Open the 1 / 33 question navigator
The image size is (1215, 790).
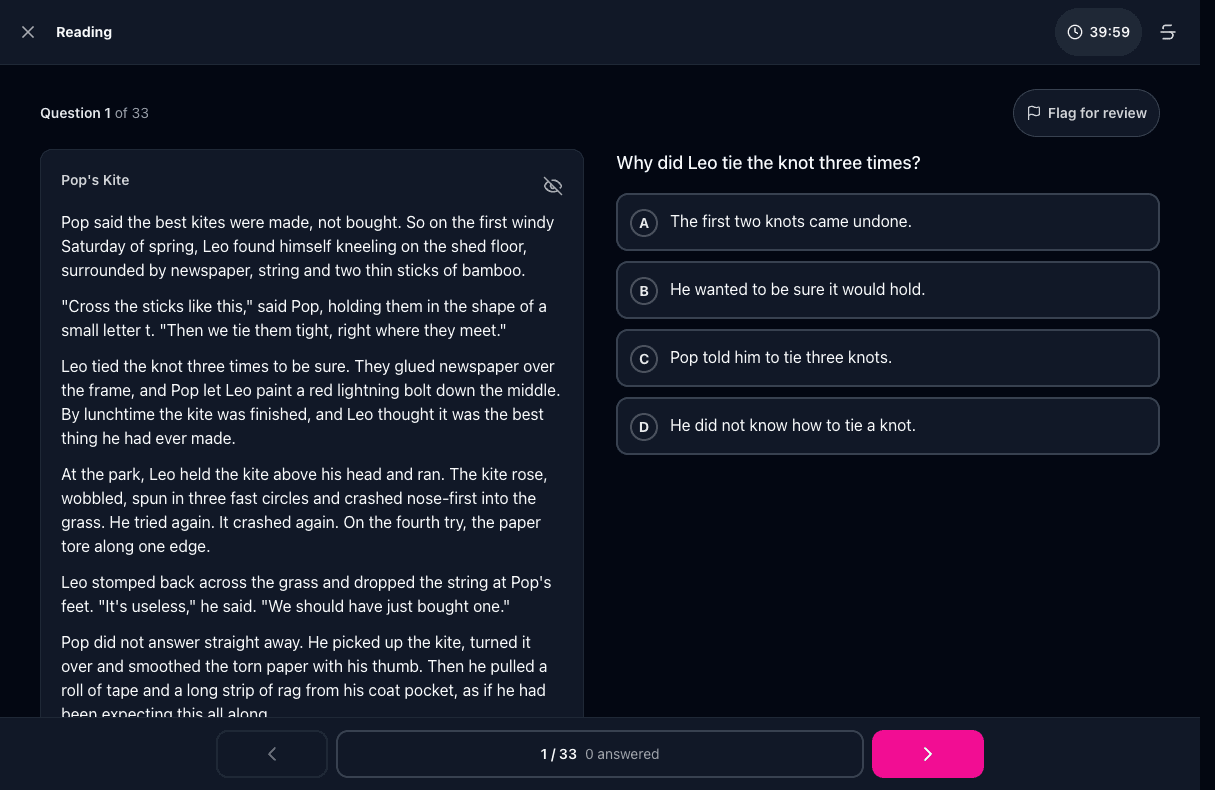click(600, 754)
